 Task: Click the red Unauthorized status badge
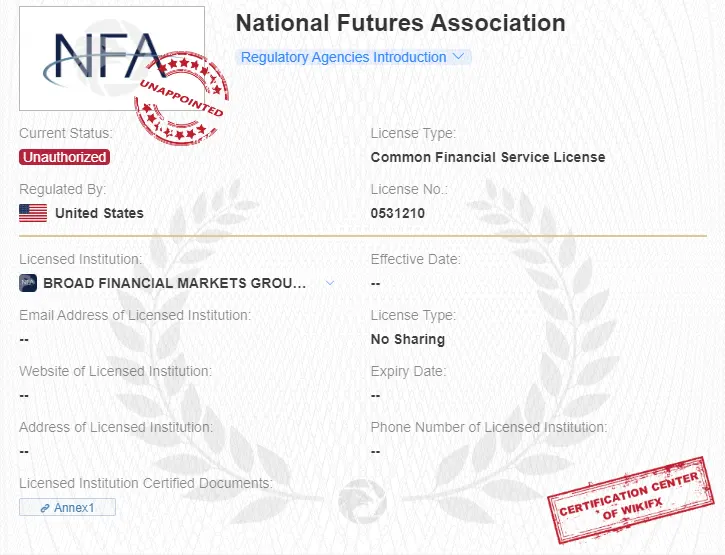tap(65, 157)
